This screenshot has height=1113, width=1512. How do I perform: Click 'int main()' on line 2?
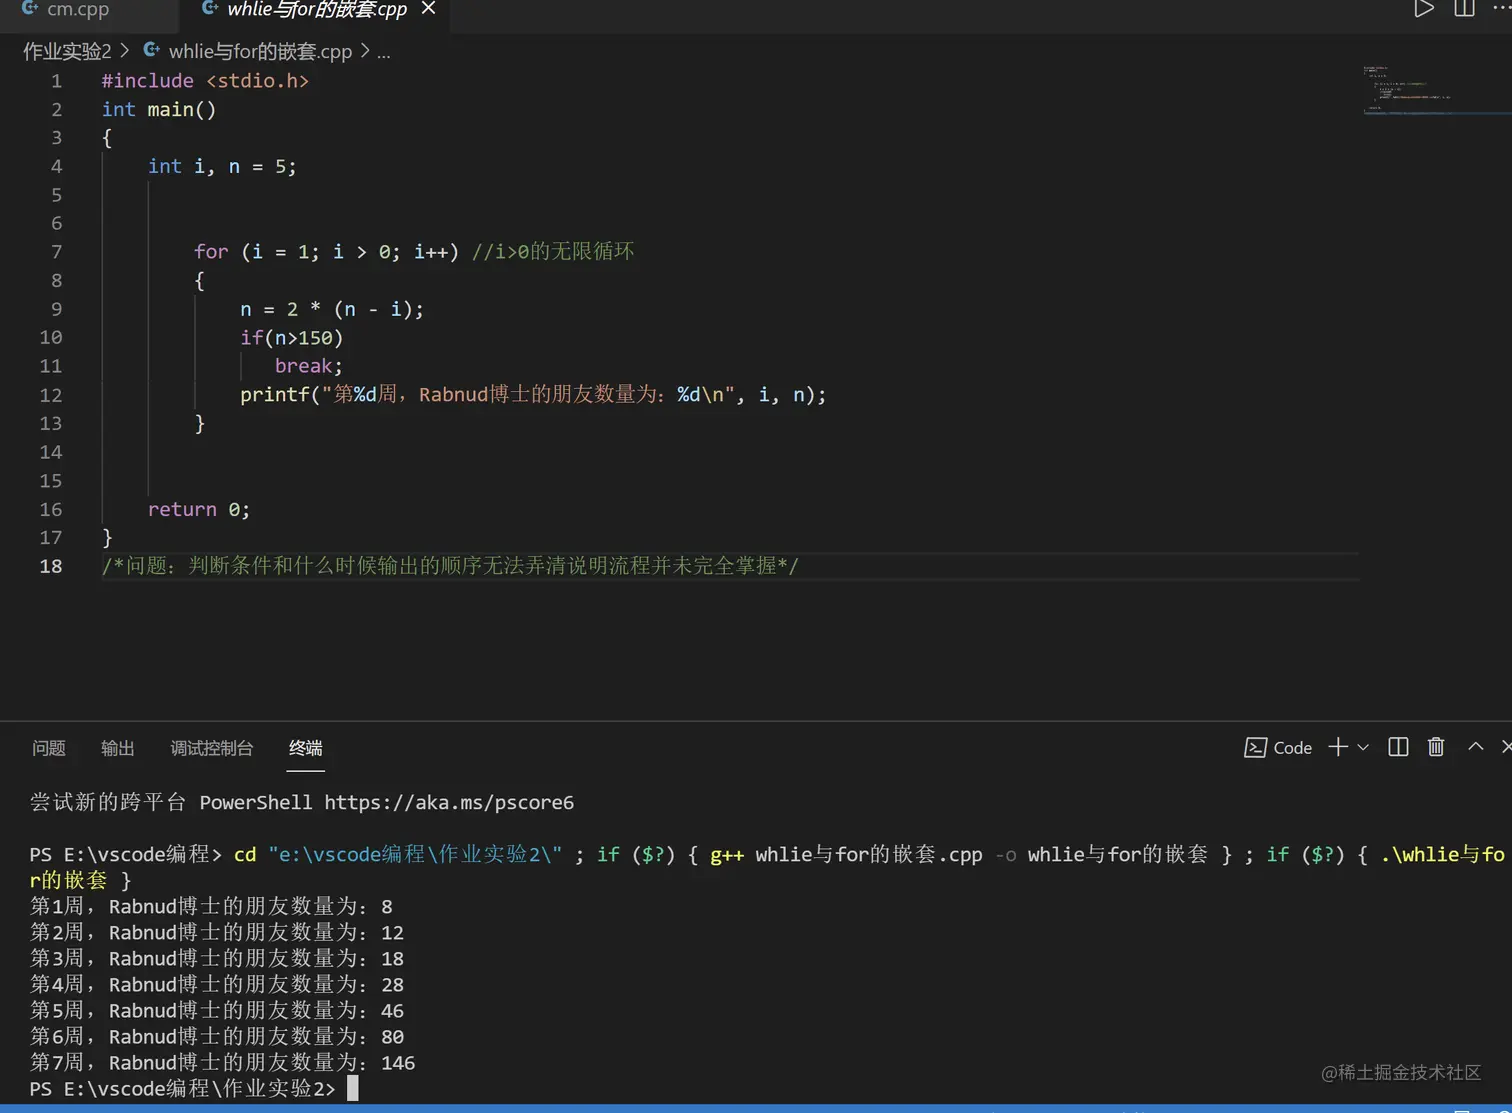[159, 109]
